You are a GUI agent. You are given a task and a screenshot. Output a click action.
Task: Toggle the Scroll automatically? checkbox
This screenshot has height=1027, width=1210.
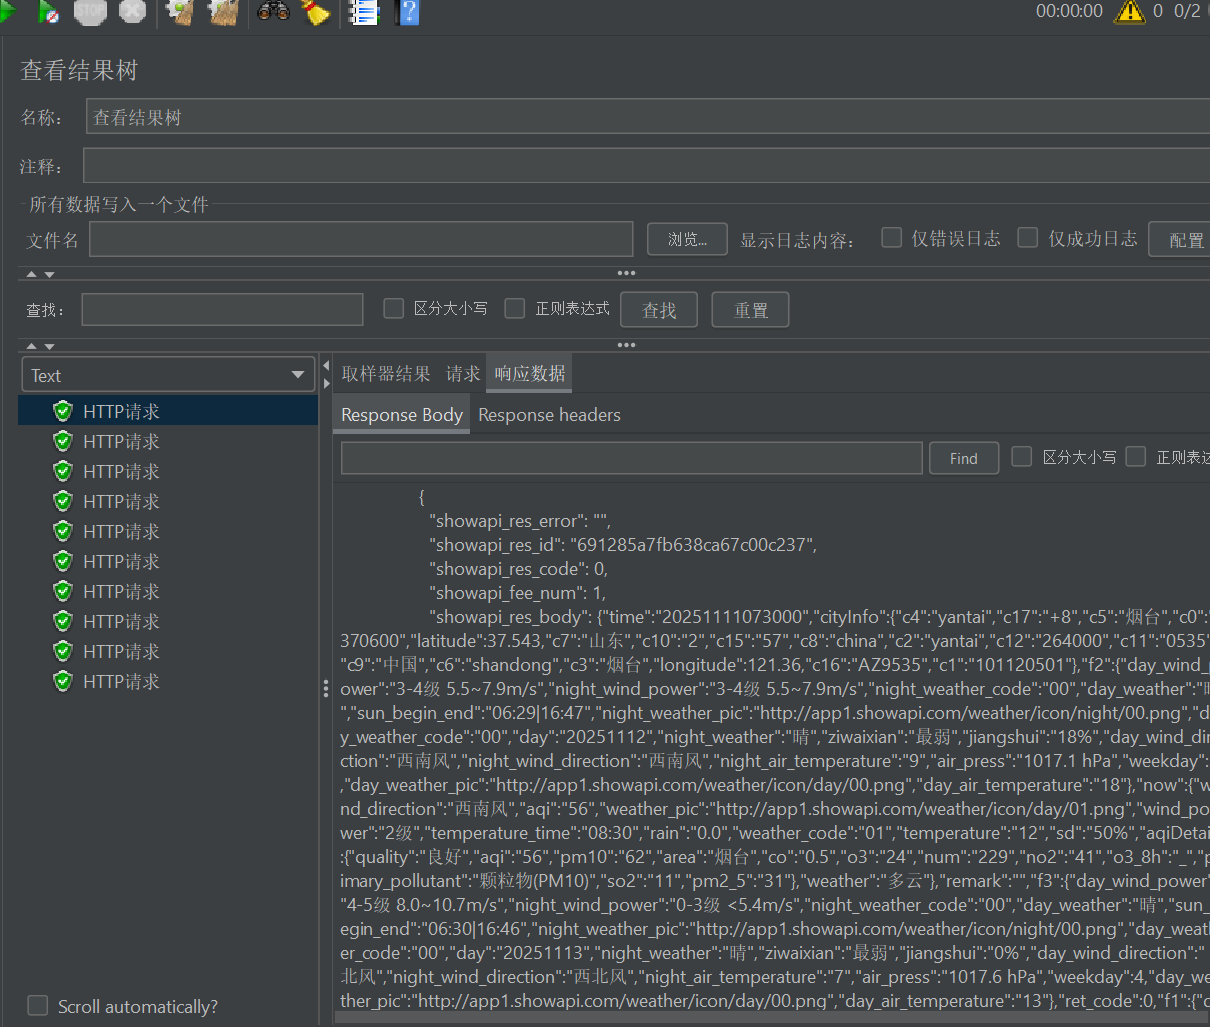[x=38, y=1005]
